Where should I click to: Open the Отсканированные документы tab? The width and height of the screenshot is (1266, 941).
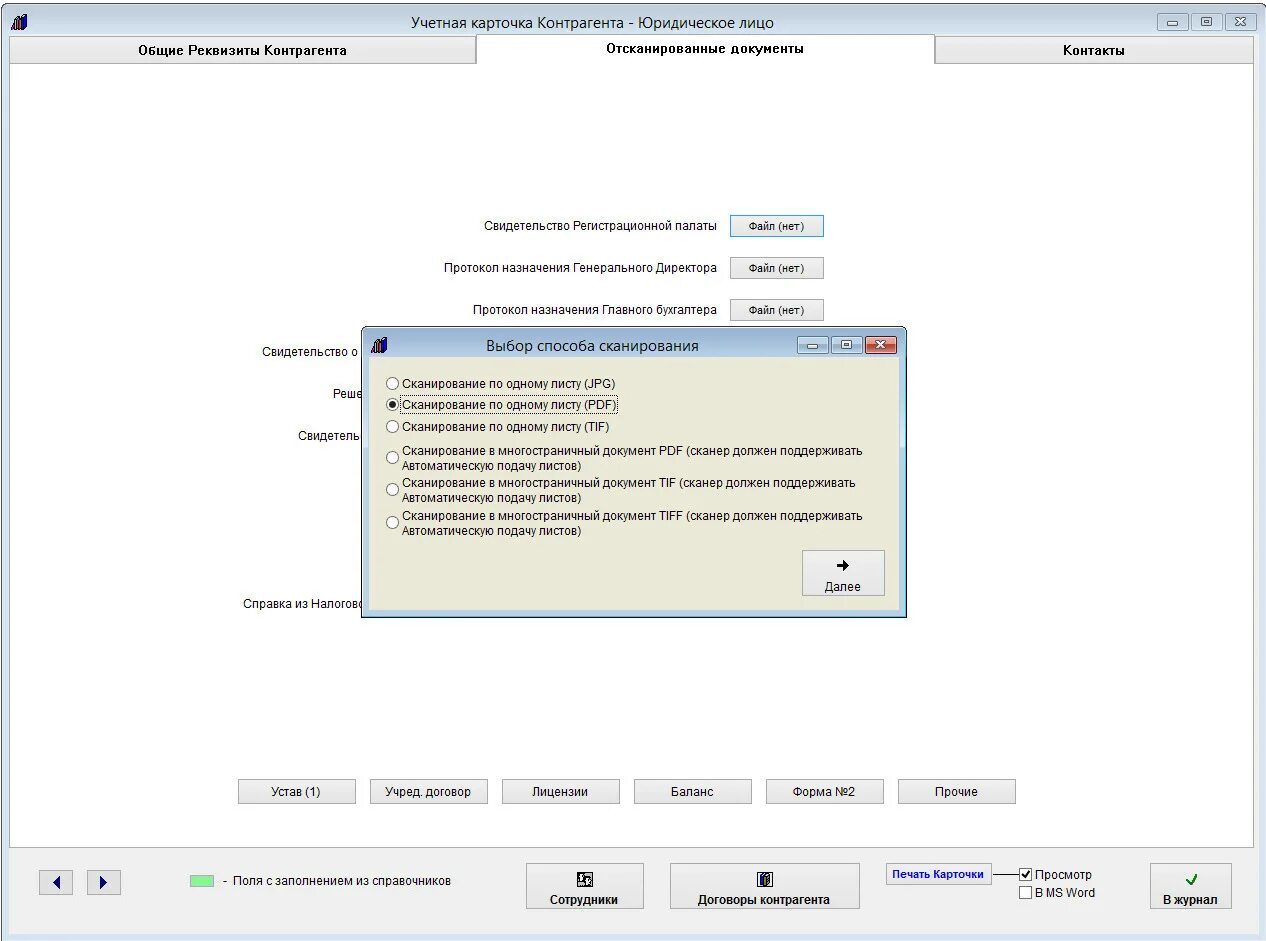coord(705,49)
